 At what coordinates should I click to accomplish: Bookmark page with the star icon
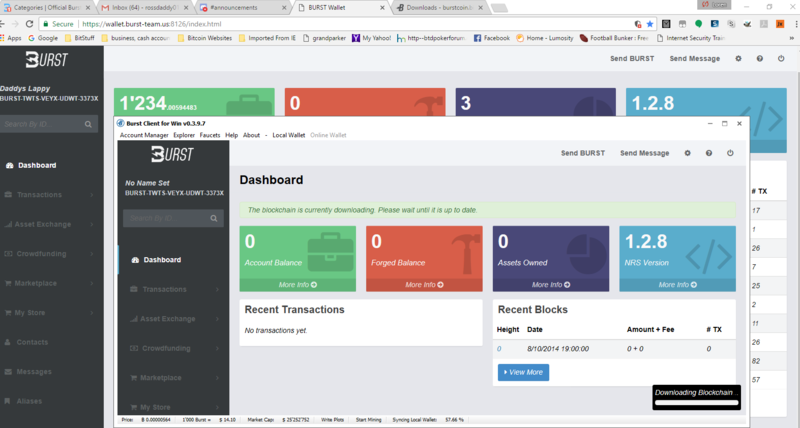point(649,23)
